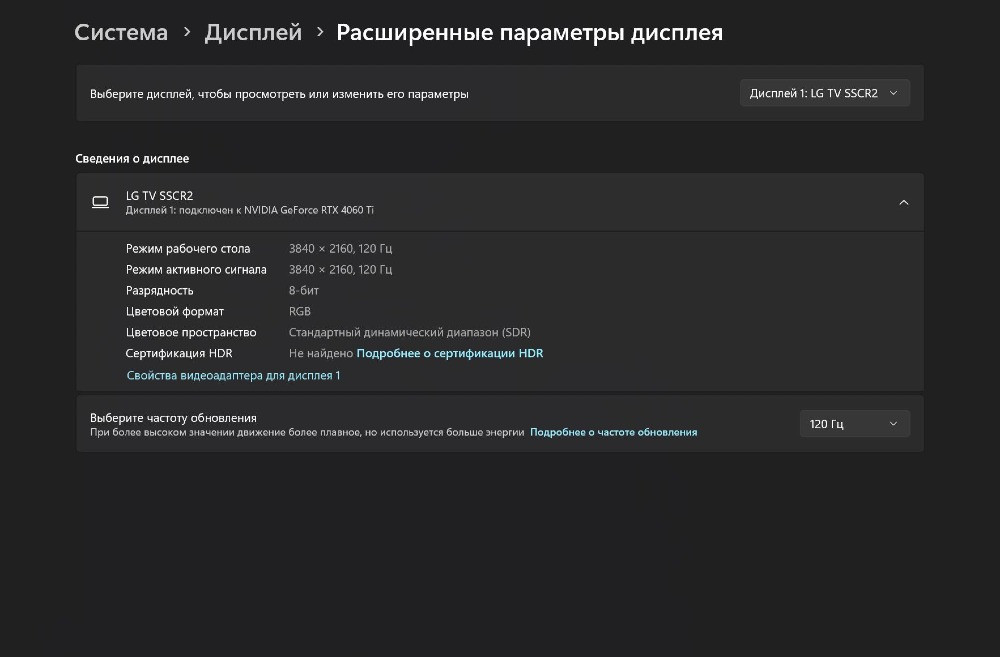Click the LG TV SSCR2 display name
Screen dimensions: 1000x657
[159, 195]
